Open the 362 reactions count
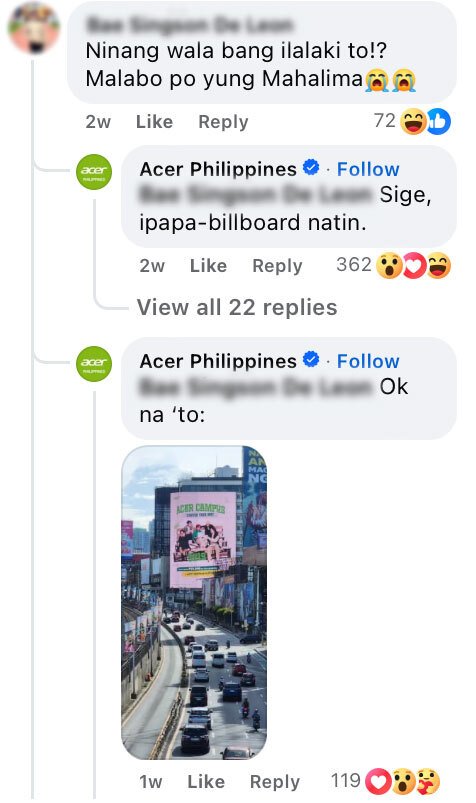Viewport: 476px width, 803px height. tap(354, 265)
